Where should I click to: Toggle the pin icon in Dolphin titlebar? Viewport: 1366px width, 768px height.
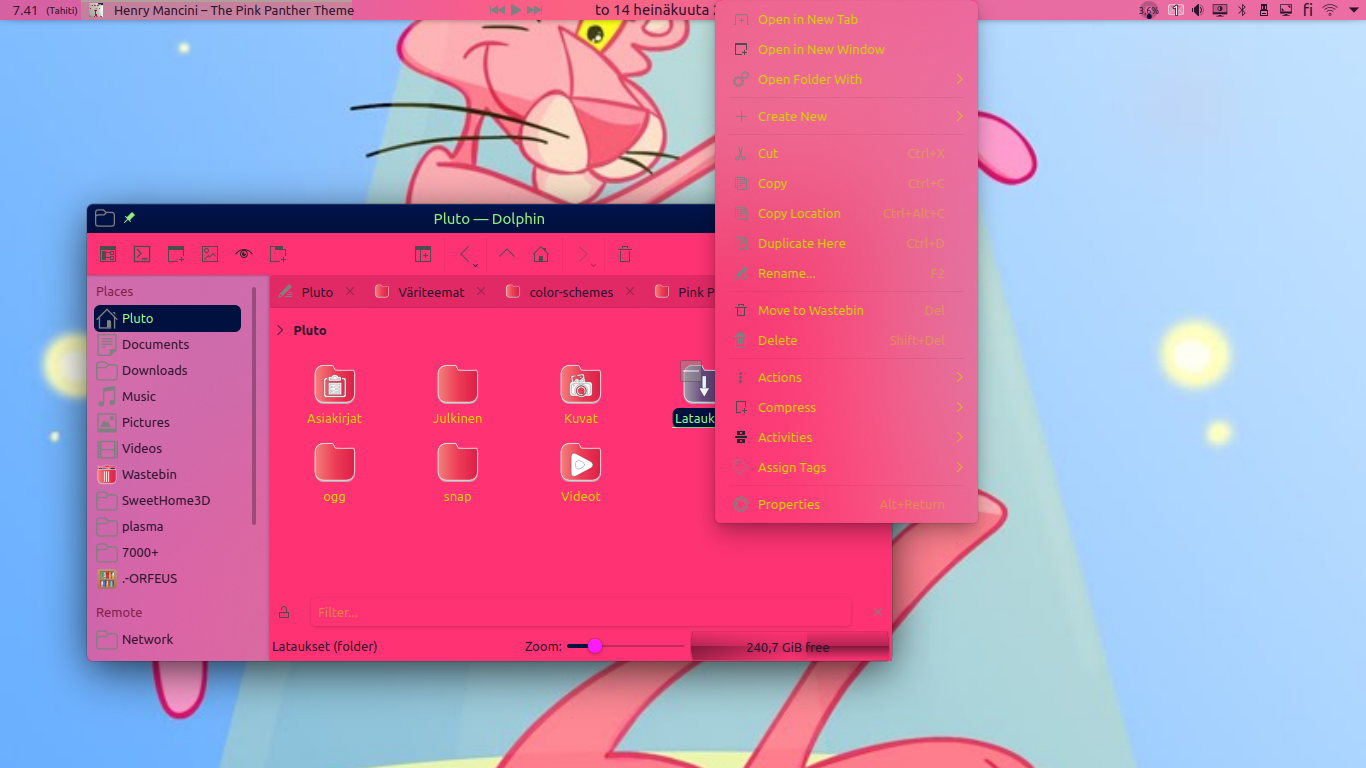pyautogui.click(x=129, y=218)
